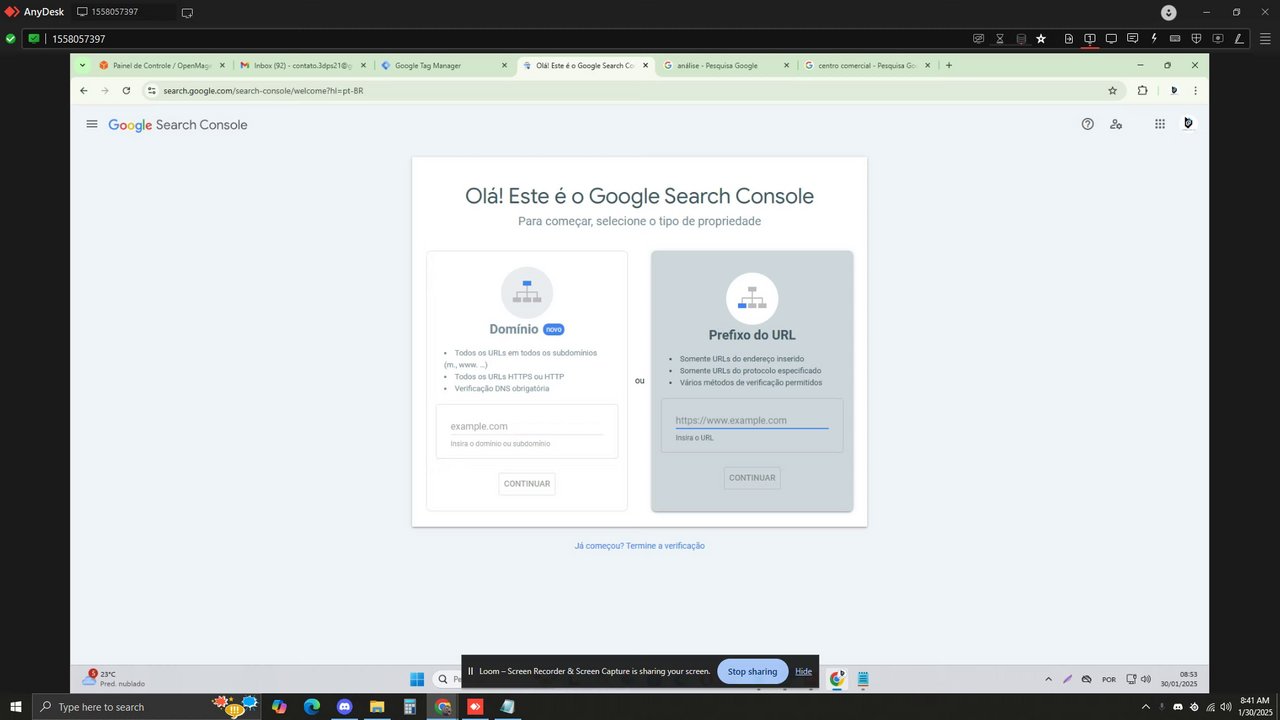This screenshot has height=720, width=1280.
Task: Switch to Painel de Controle OpenMage tab
Action: pos(162,65)
